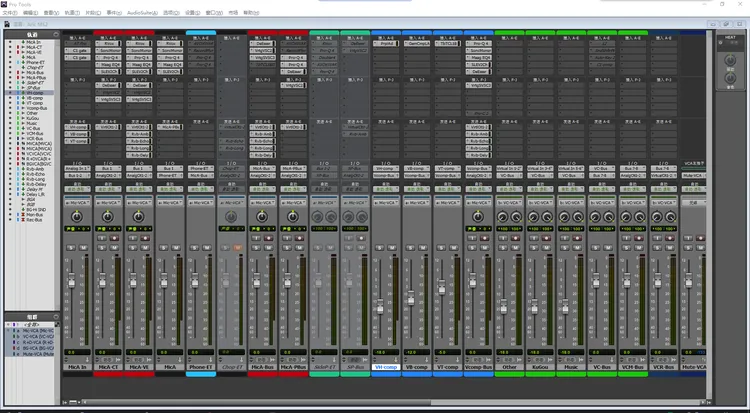Viewport: 750px width, 413px height.
Task: Solo the MicA In track
Action: tap(70, 248)
